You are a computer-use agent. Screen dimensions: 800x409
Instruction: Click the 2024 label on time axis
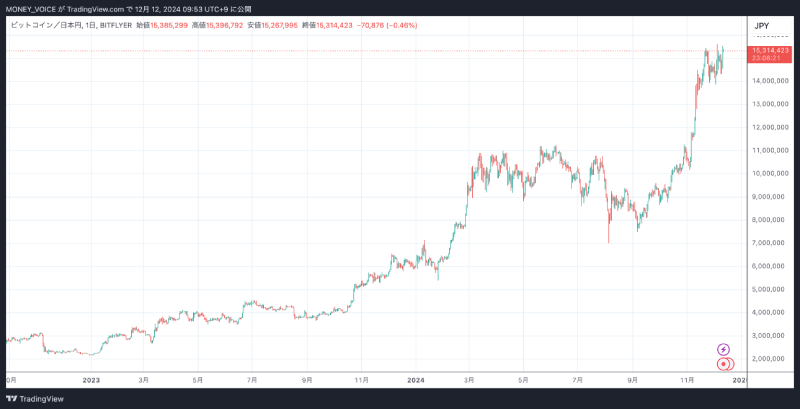click(417, 380)
